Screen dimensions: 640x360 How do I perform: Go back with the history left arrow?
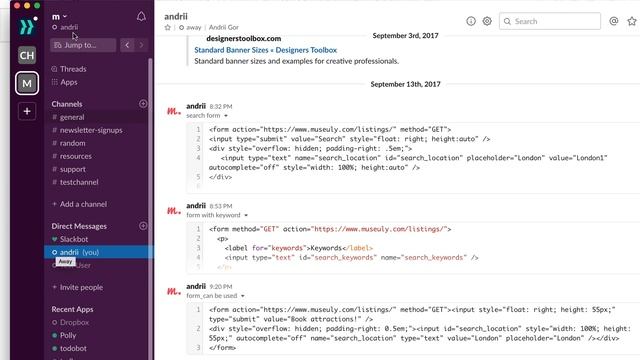point(127,45)
